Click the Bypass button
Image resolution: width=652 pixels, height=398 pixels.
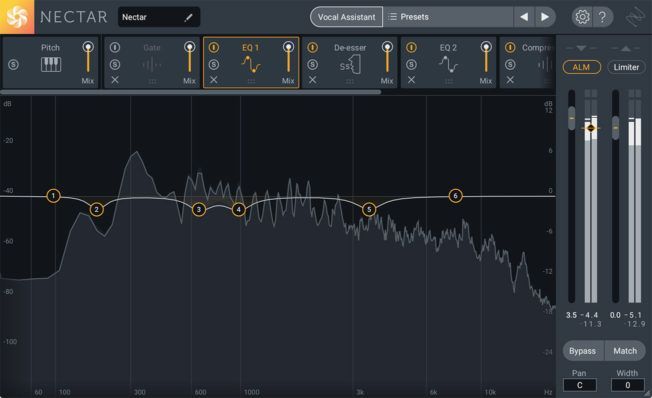point(583,351)
